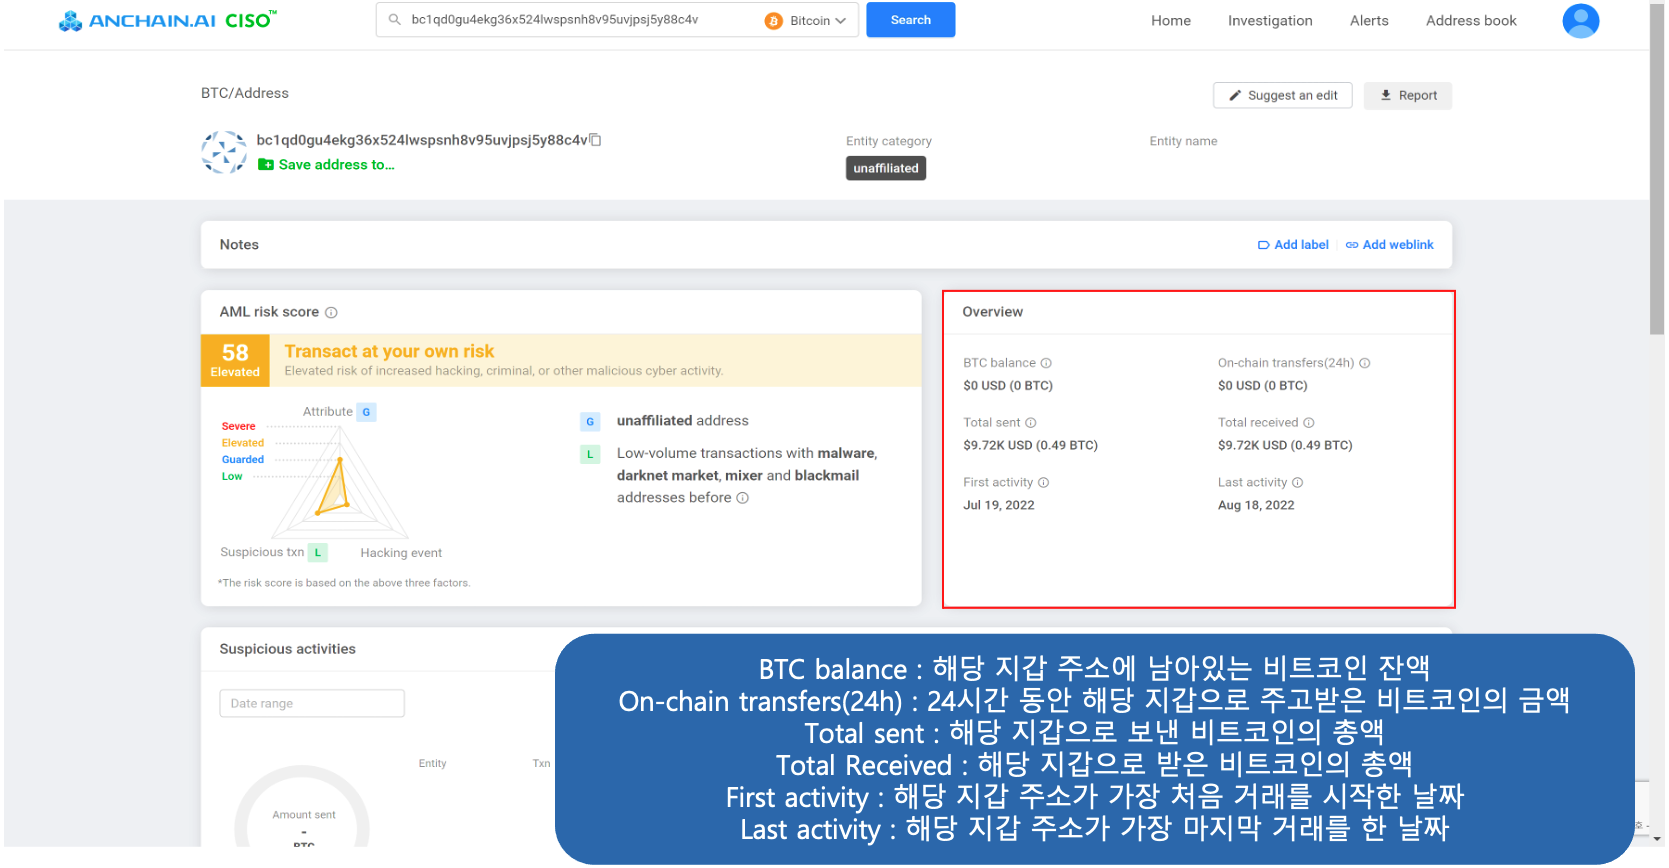Click info icon after 'addresses before'
The width and height of the screenshot is (1669, 868).
742,498
